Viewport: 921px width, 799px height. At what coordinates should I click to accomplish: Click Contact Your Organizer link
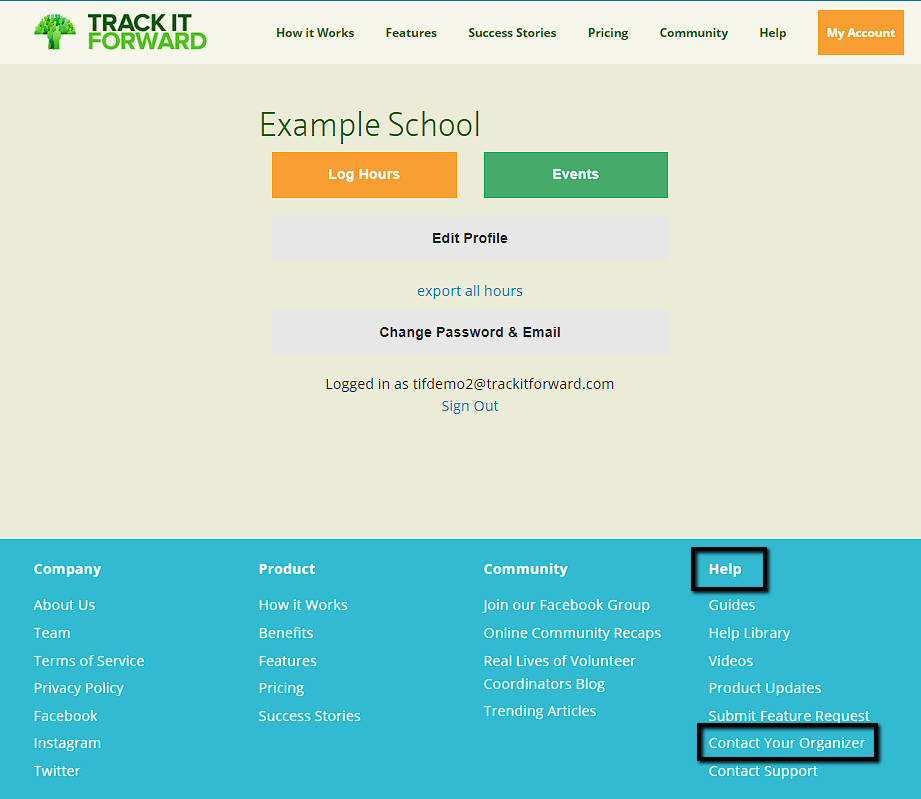[x=786, y=743]
